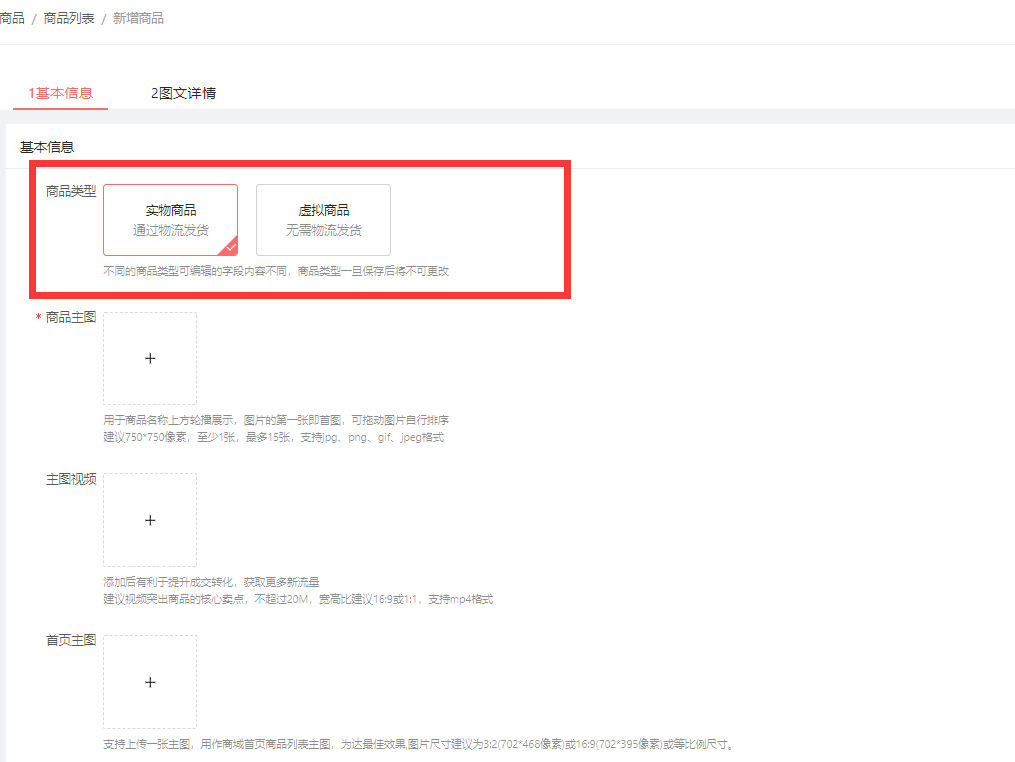Click the 首页主图 field label
Image resolution: width=1015 pixels, height=762 pixels.
coord(71,640)
